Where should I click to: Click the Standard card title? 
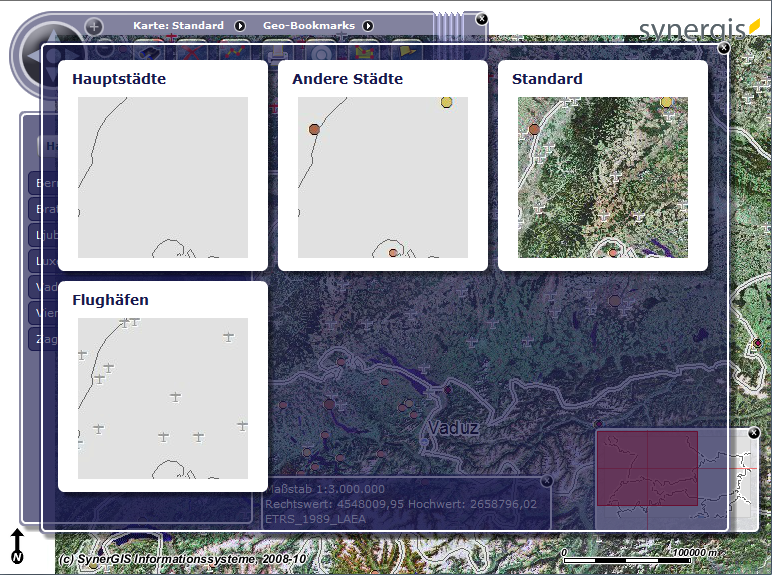tap(547, 79)
